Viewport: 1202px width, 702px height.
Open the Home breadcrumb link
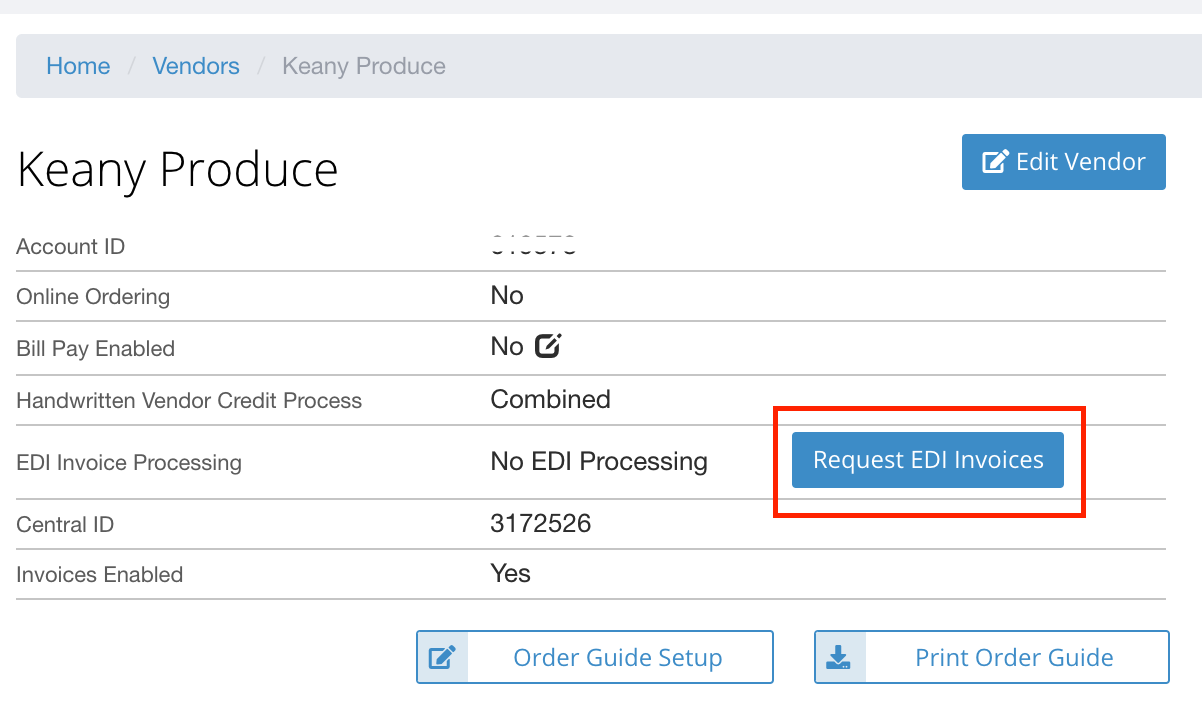78,66
